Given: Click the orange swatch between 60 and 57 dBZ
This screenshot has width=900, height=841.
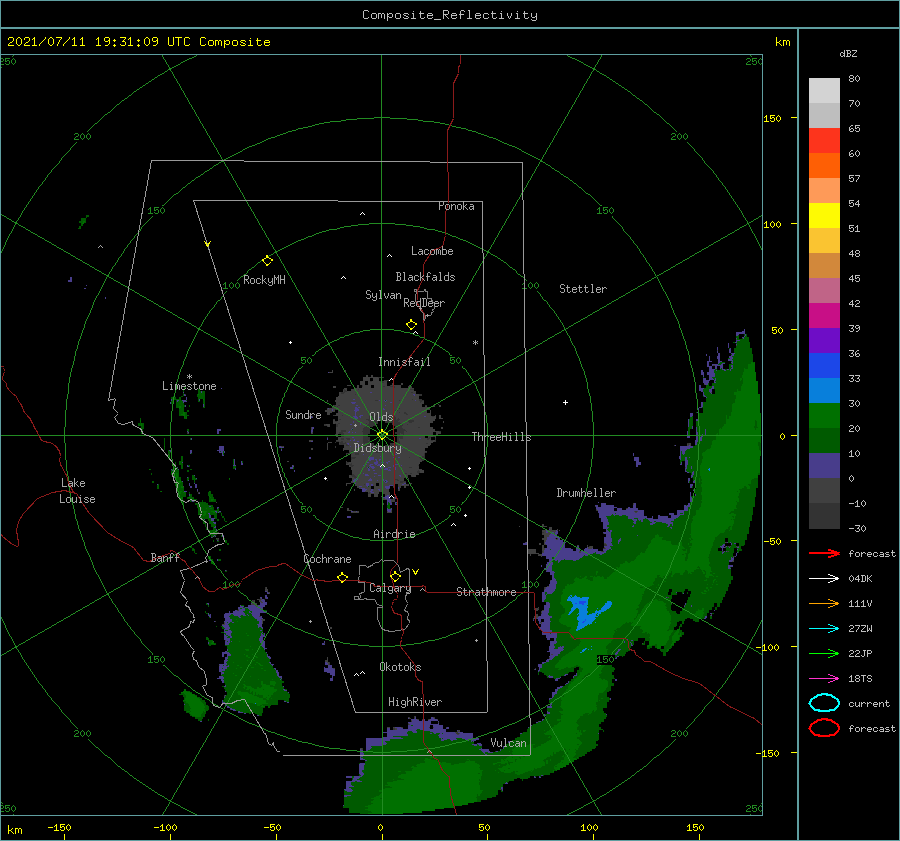Looking at the screenshot, I should pos(824,166).
